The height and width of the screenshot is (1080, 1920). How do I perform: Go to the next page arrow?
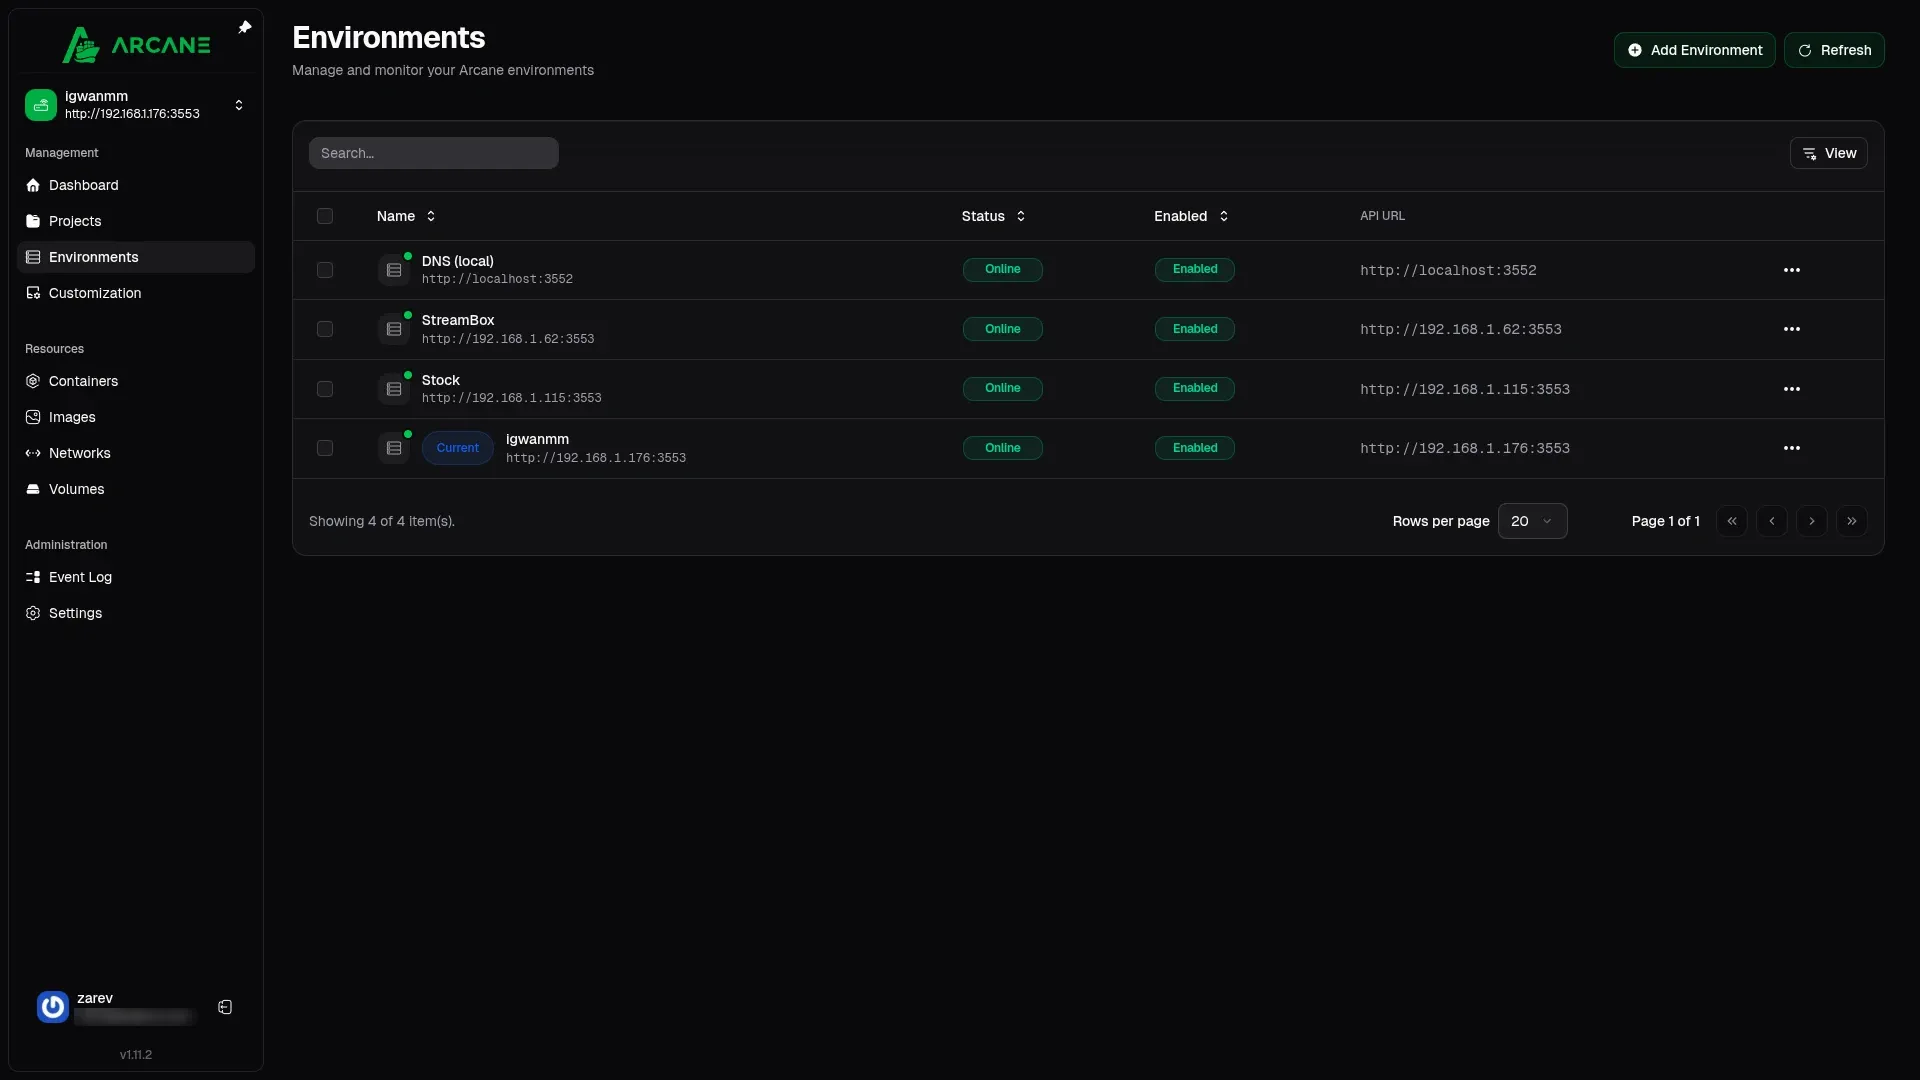(x=1811, y=521)
